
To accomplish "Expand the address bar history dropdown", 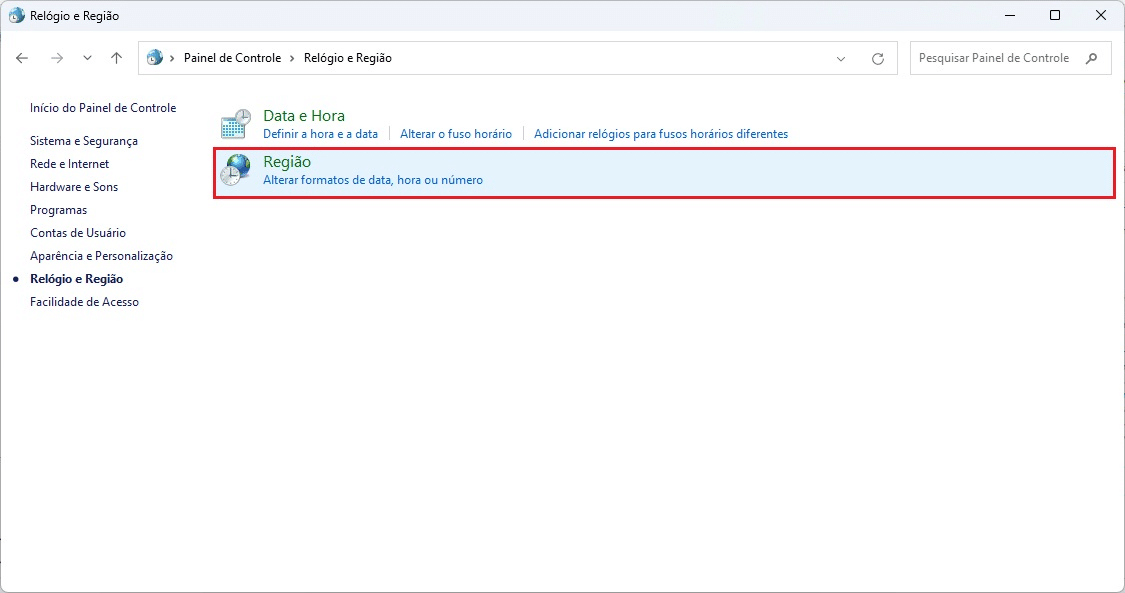I will coord(841,58).
